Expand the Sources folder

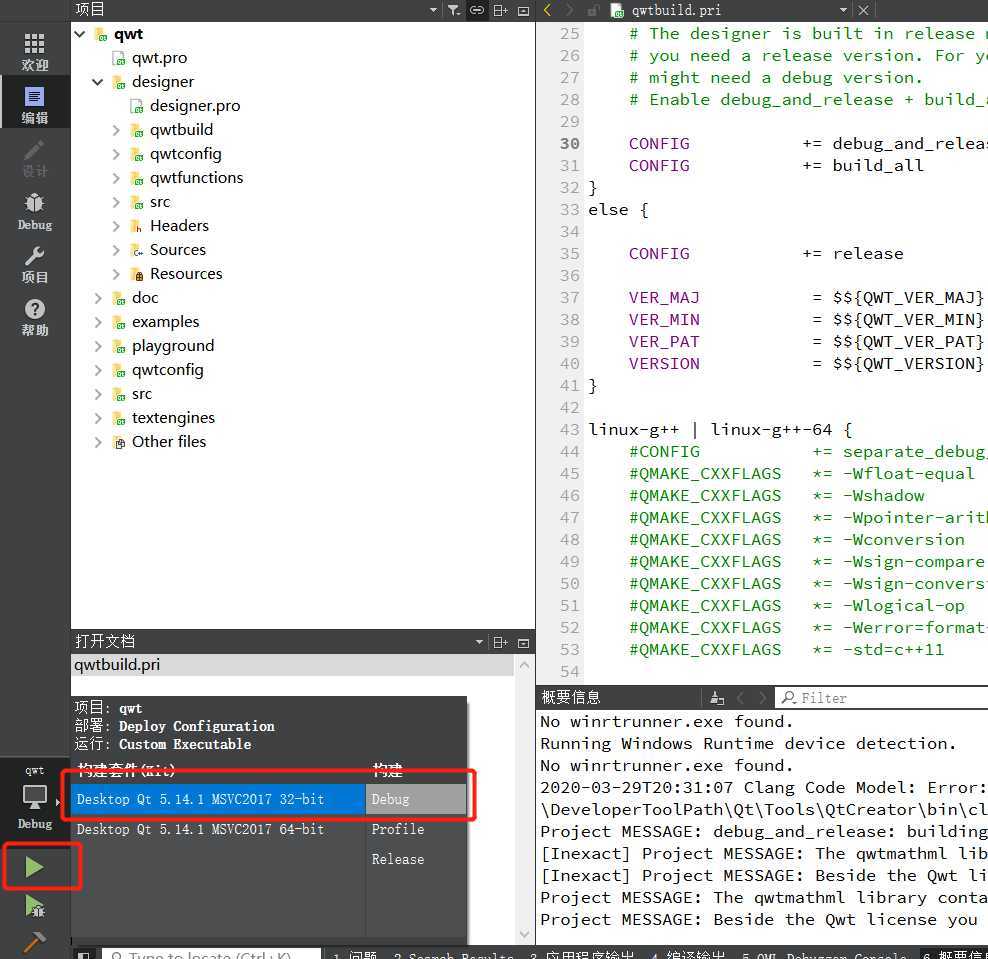tap(116, 250)
